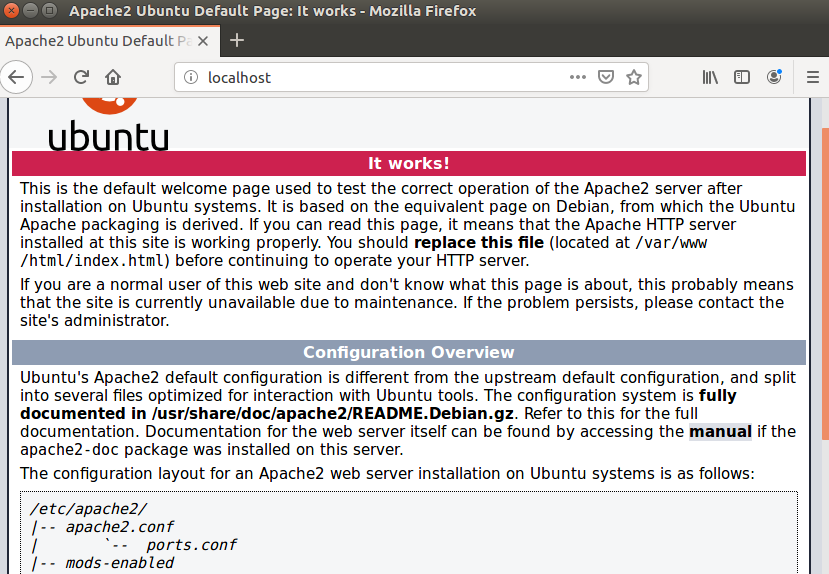Click 'mods-enabled' in the config tree
829x574 pixels.
tap(119, 563)
